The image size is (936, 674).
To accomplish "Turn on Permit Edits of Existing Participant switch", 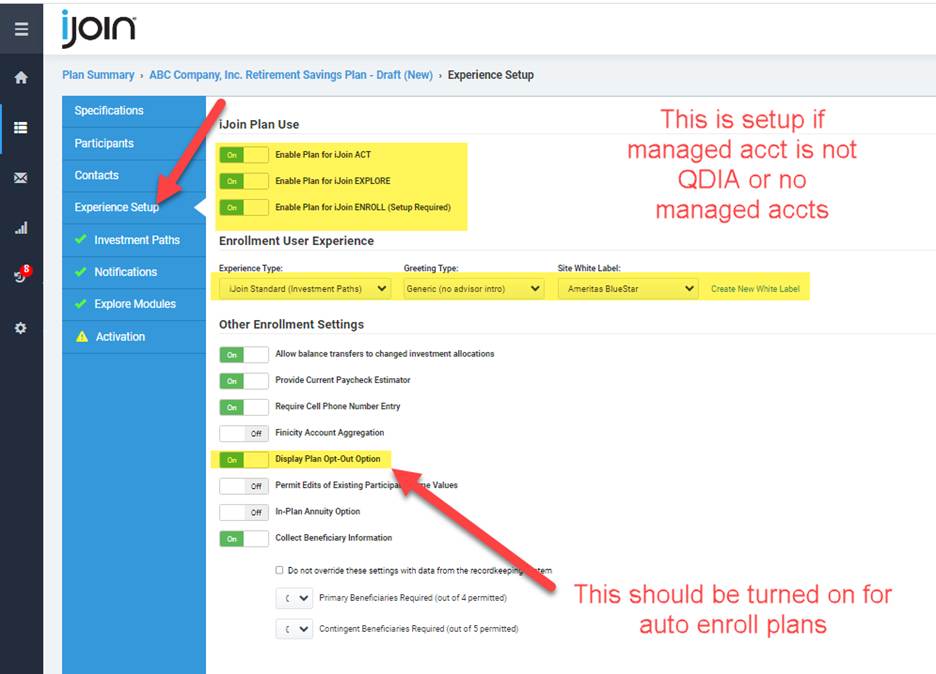I will tap(244, 486).
